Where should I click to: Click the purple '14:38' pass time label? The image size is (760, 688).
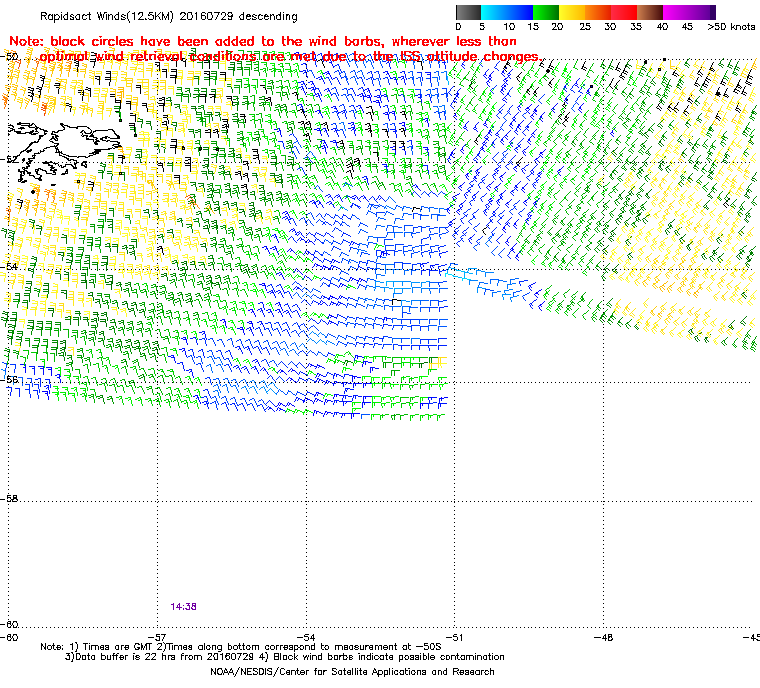(183, 607)
